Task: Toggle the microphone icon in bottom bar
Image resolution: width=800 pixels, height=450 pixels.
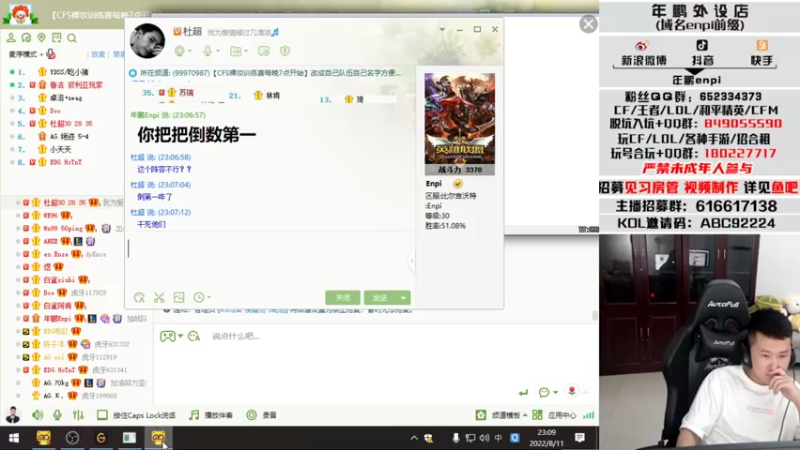Action: pyautogui.click(x=57, y=415)
